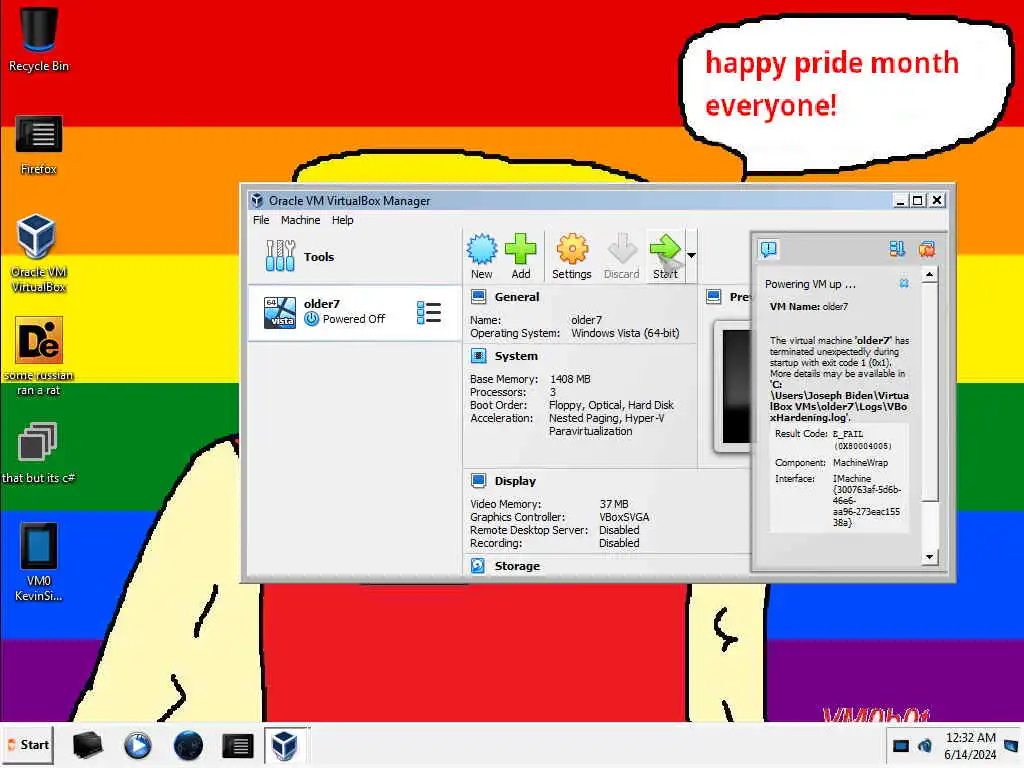Select the Tools item in left pane
The height and width of the screenshot is (768, 1024).
pyautogui.click(x=354, y=256)
